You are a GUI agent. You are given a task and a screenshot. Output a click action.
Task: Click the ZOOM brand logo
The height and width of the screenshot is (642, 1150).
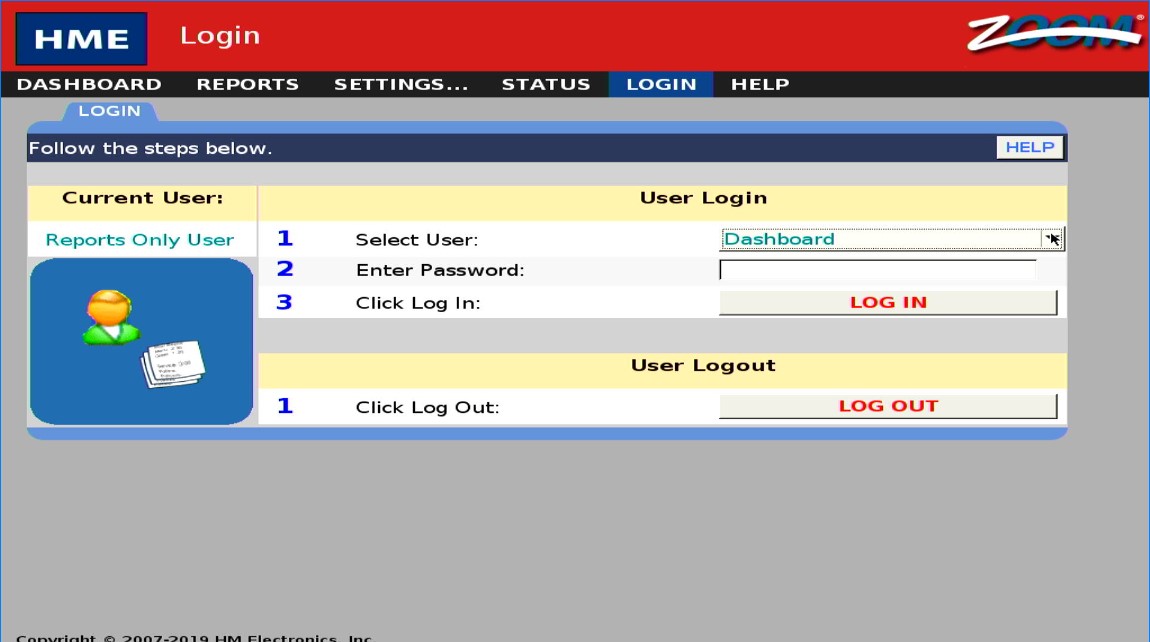coord(1054,33)
